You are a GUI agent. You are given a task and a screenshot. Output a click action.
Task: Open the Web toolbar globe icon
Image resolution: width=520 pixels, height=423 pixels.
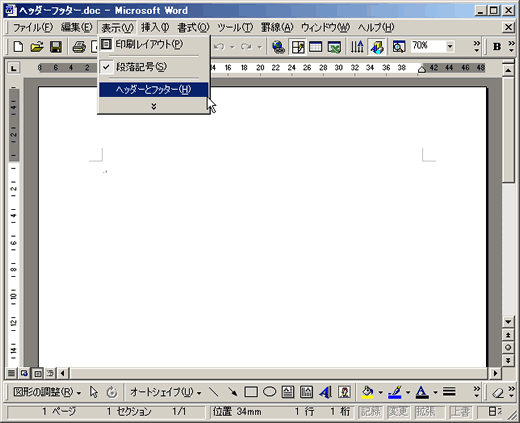click(278, 47)
